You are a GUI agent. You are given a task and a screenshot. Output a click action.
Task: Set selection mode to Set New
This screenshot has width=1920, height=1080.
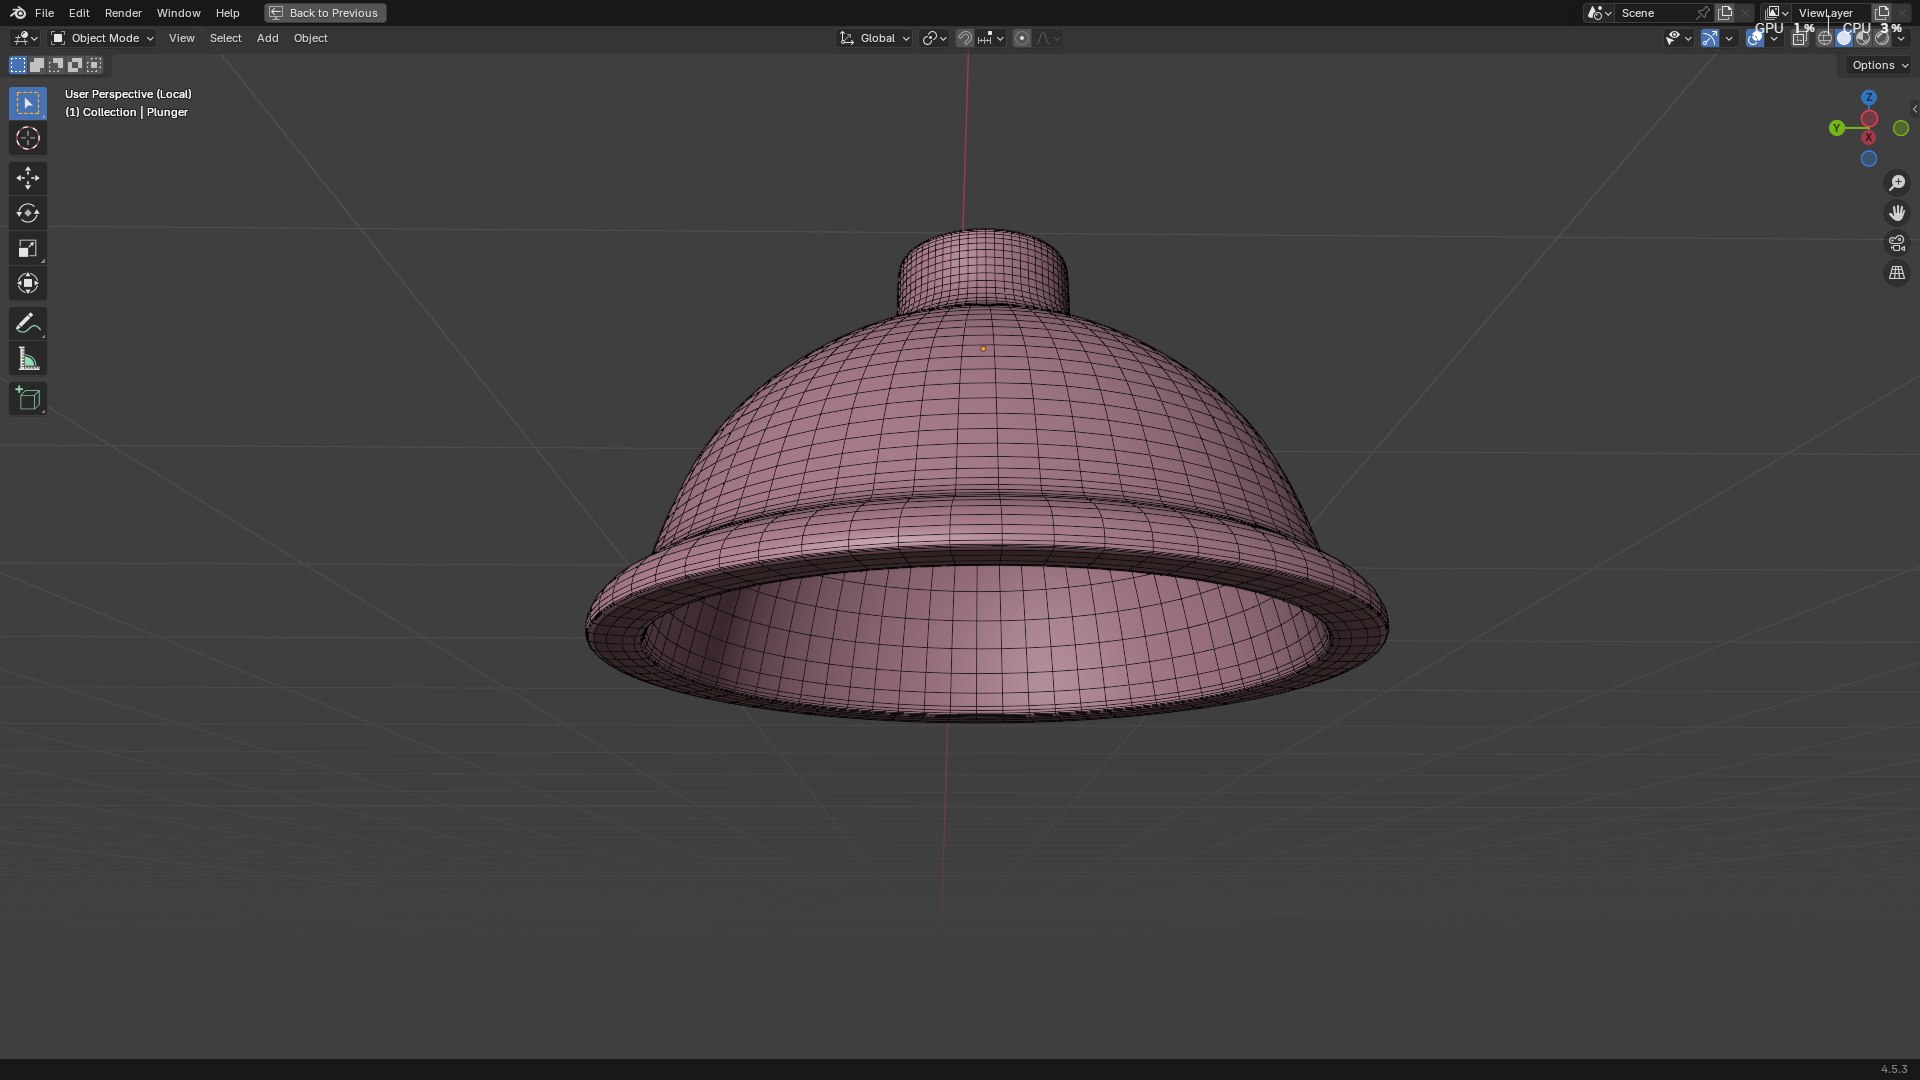(18, 65)
